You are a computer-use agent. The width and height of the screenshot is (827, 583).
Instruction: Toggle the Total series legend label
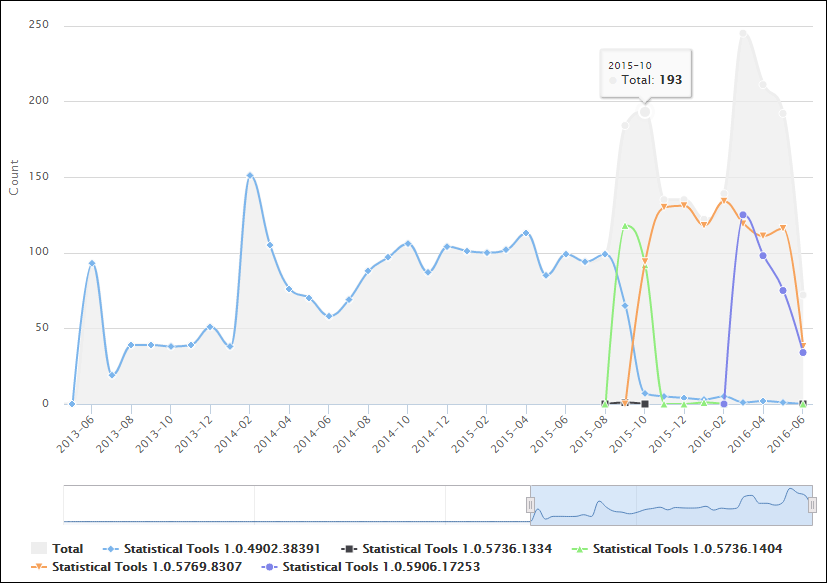(67, 549)
